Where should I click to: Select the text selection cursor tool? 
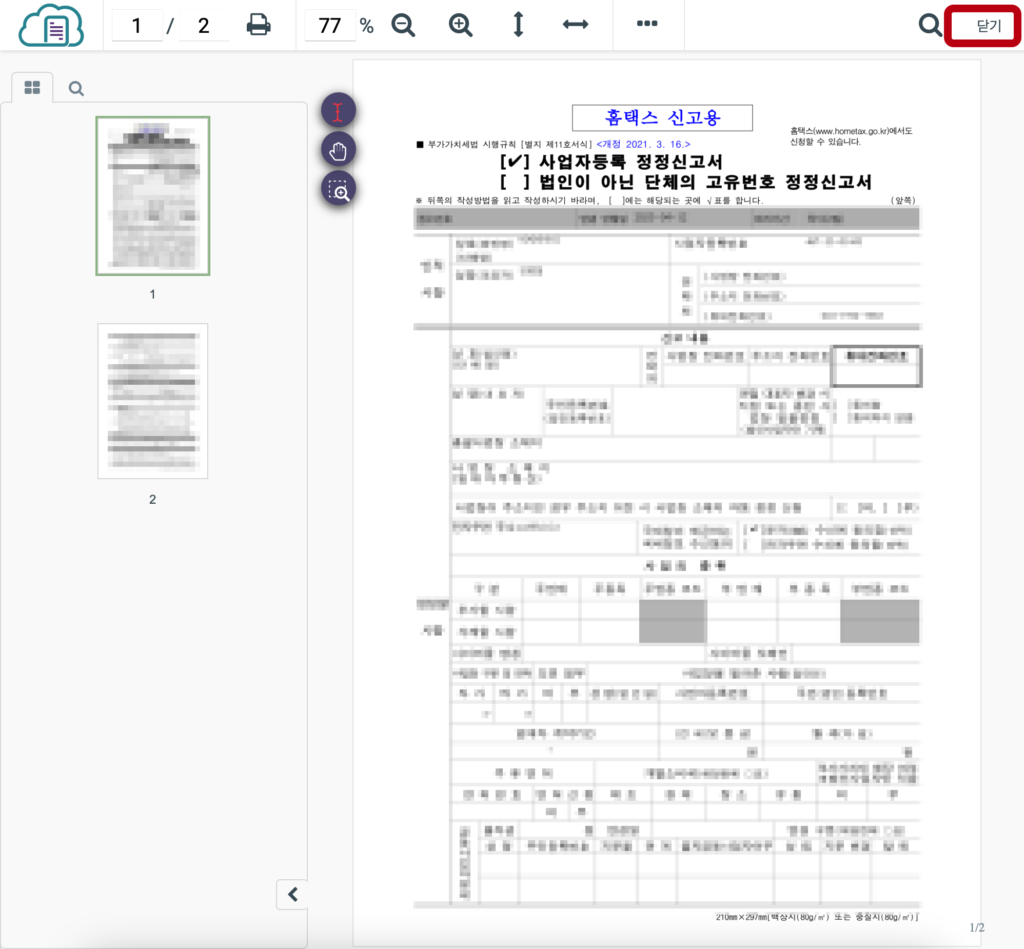338,110
